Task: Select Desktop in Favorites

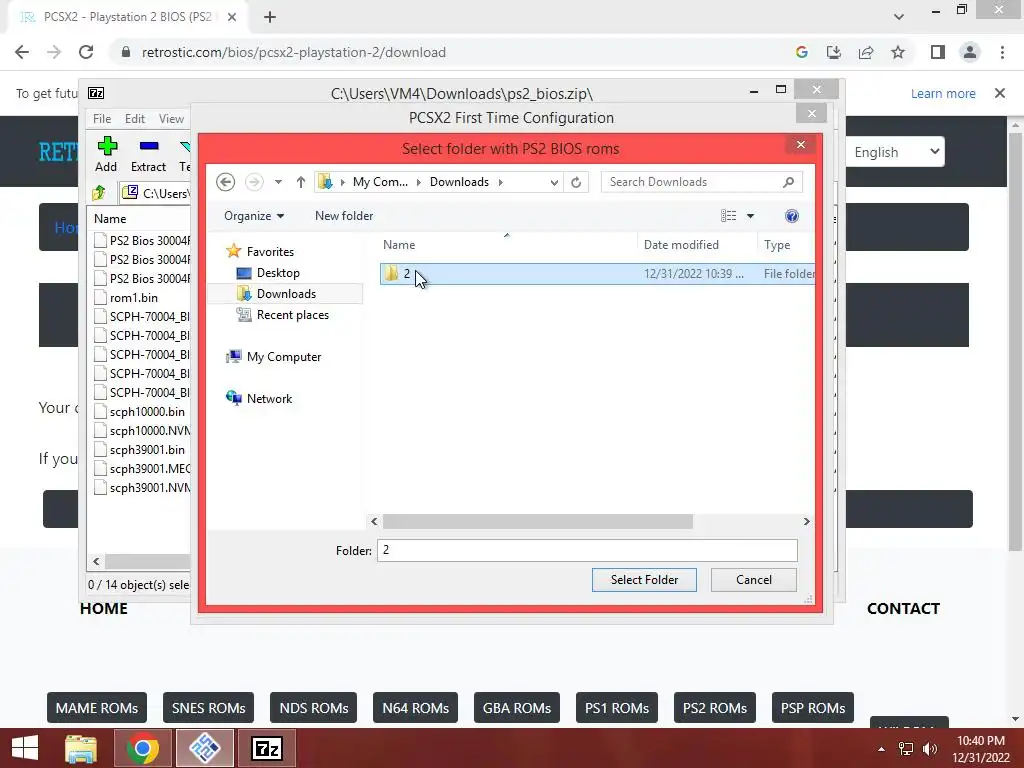Action: [x=278, y=273]
